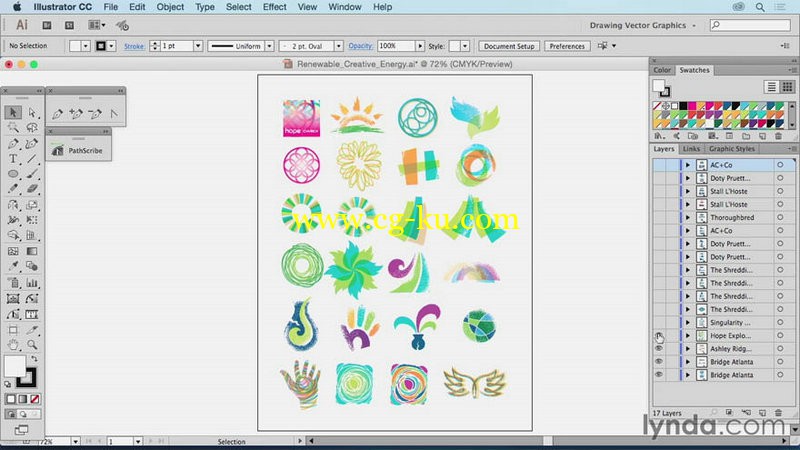This screenshot has width=800, height=450.
Task: Select the Magic Wand tool
Action: 13,128
